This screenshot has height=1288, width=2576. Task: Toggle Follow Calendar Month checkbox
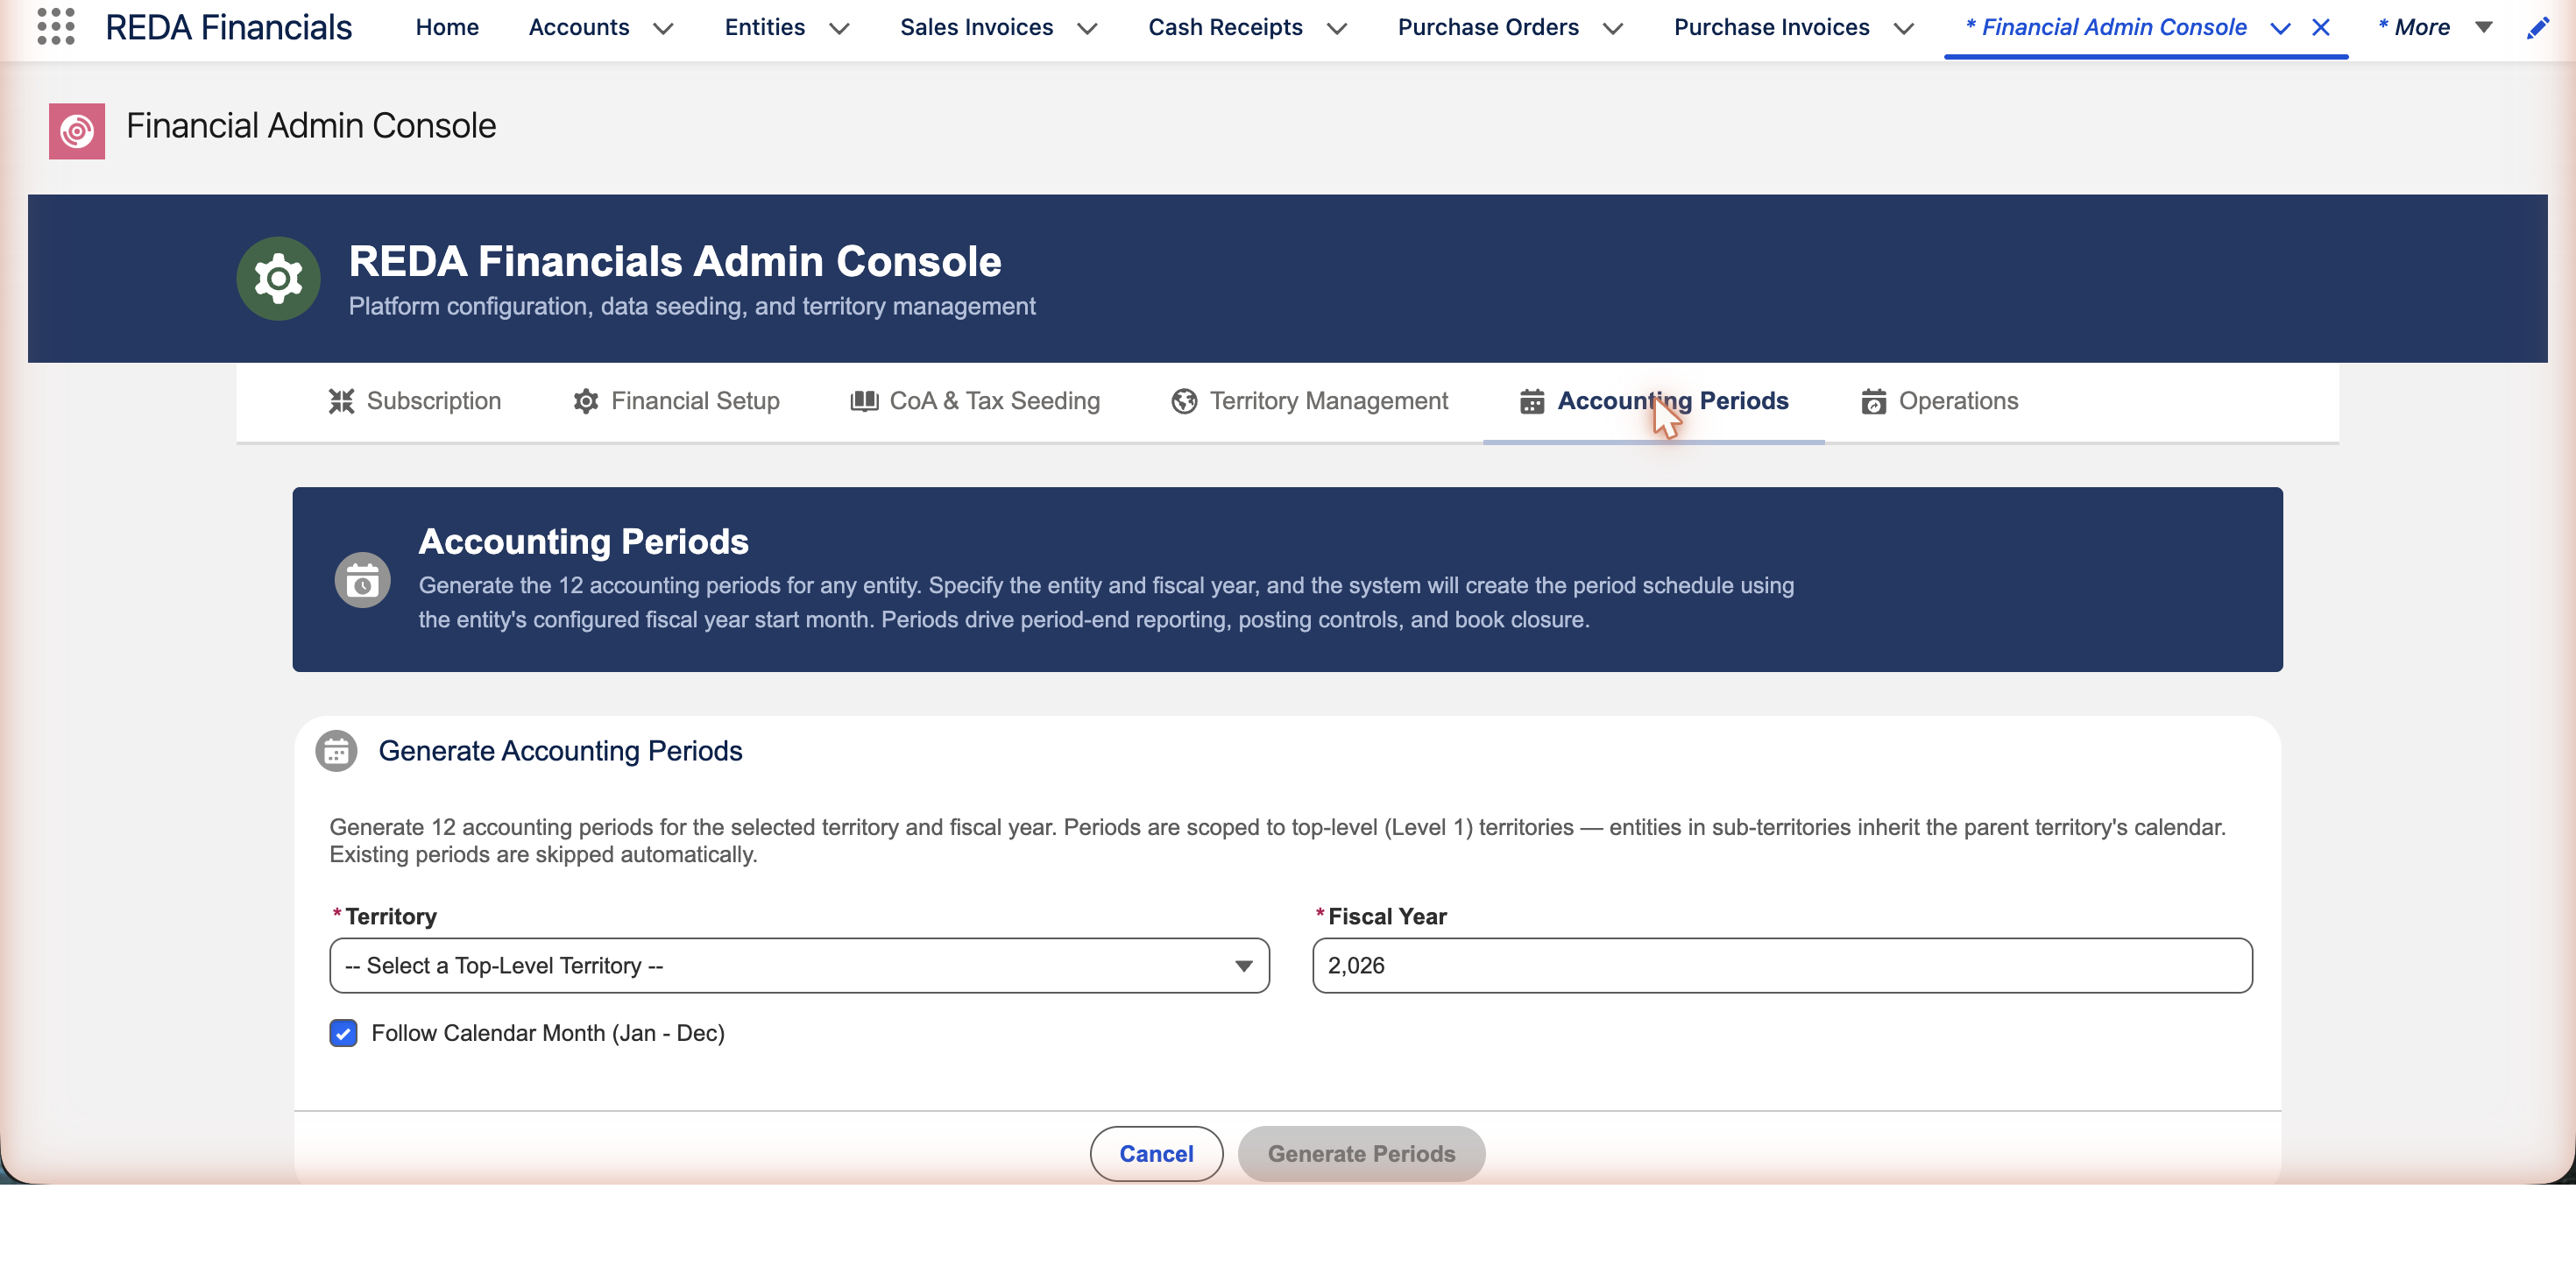coord(343,1033)
